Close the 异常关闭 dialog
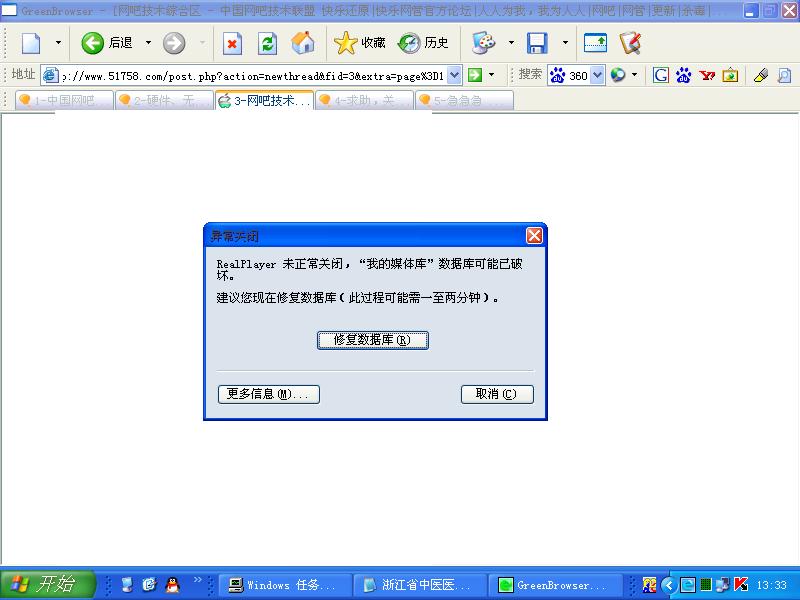The width and height of the screenshot is (800, 600). tap(534, 236)
